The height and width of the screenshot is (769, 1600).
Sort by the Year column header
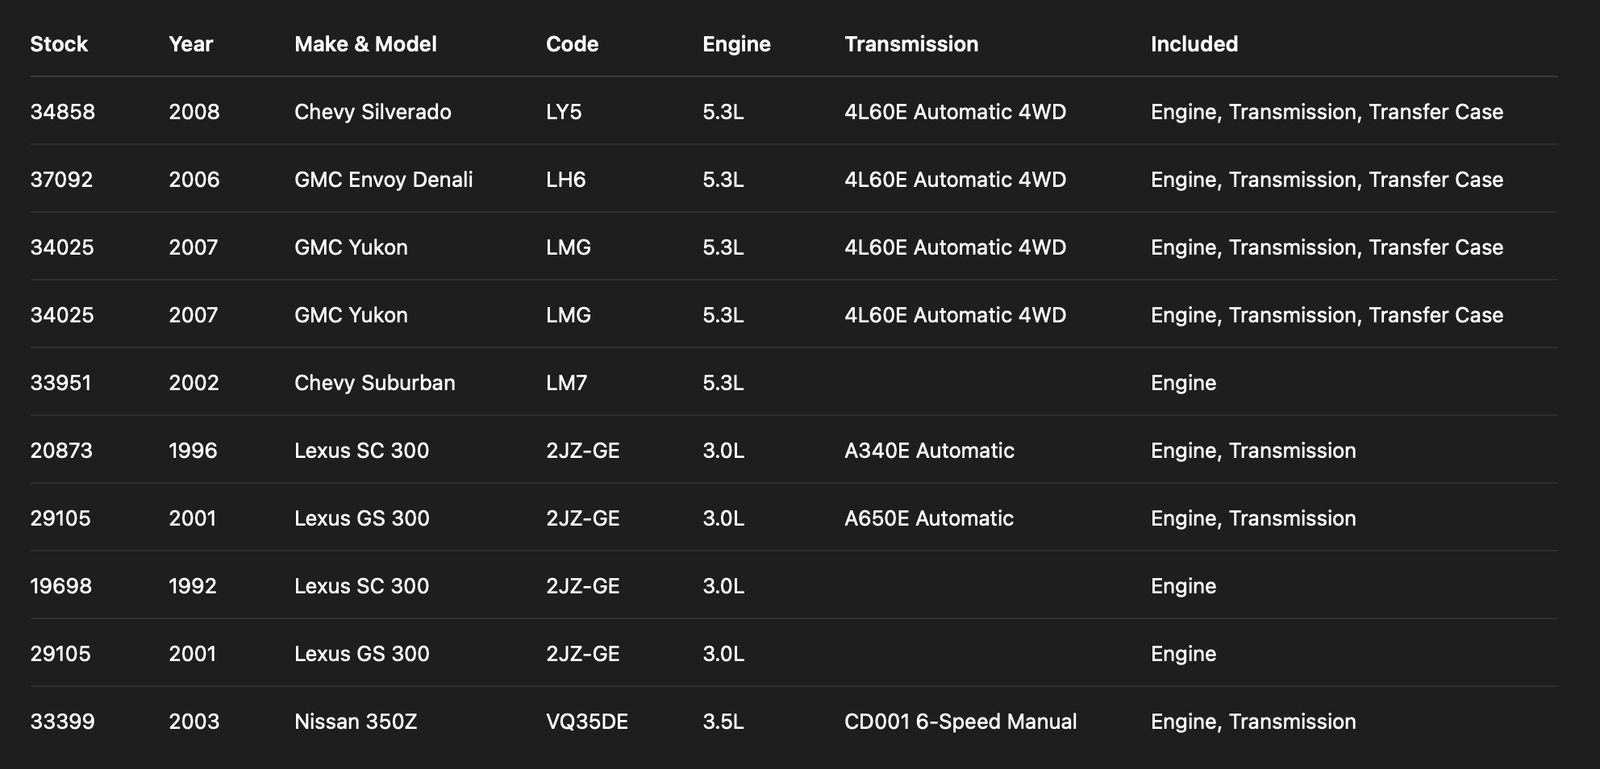[x=190, y=44]
